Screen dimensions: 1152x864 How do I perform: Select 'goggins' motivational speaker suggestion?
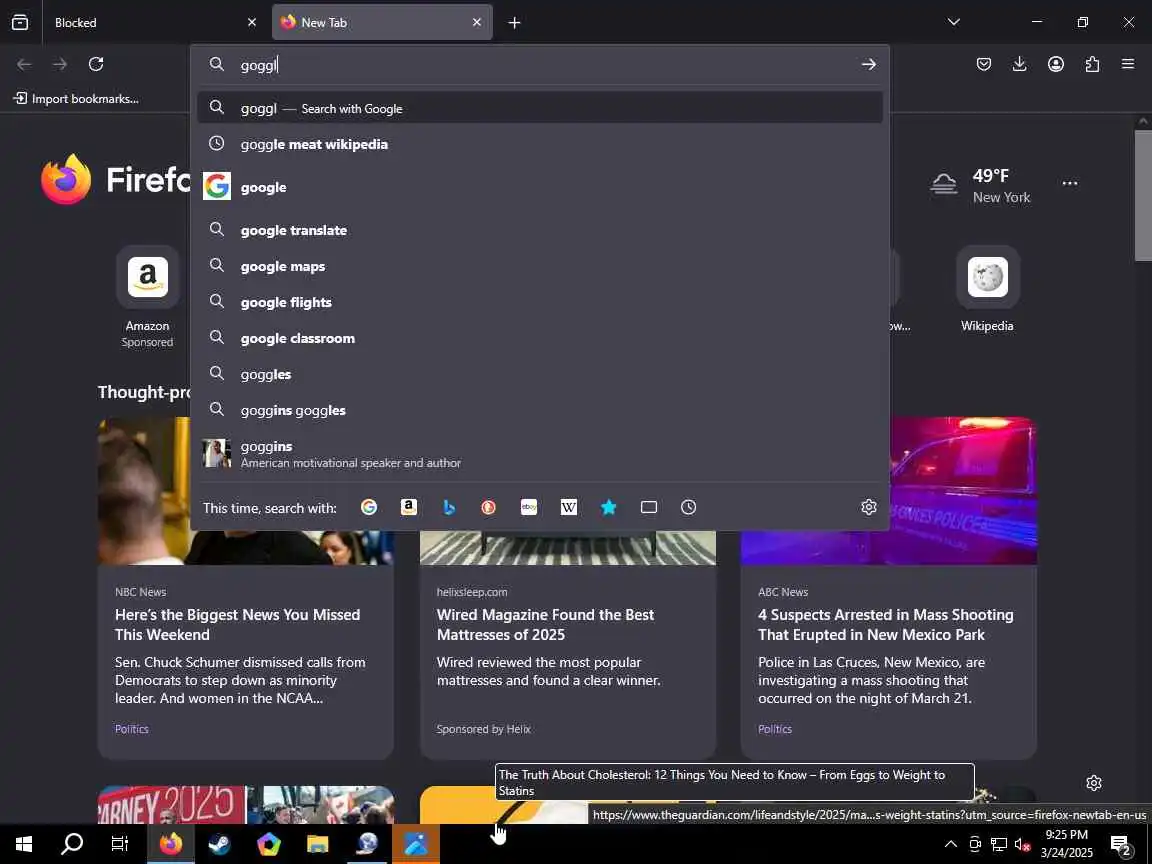(x=540, y=454)
